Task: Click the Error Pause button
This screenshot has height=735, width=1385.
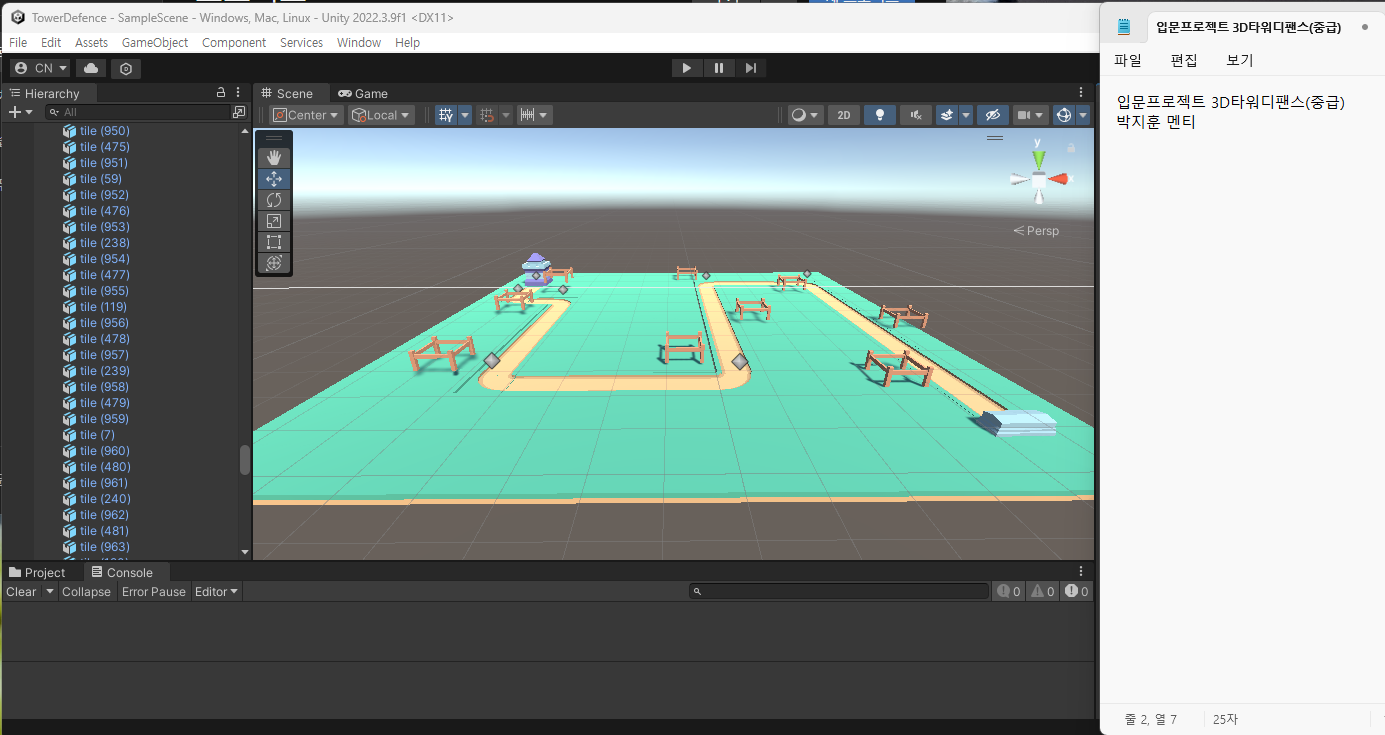Action: click(153, 592)
